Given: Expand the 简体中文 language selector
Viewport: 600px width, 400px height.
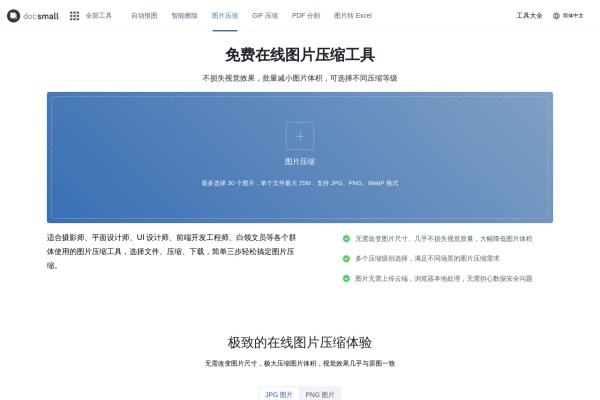Looking at the screenshot, I should pos(573,16).
